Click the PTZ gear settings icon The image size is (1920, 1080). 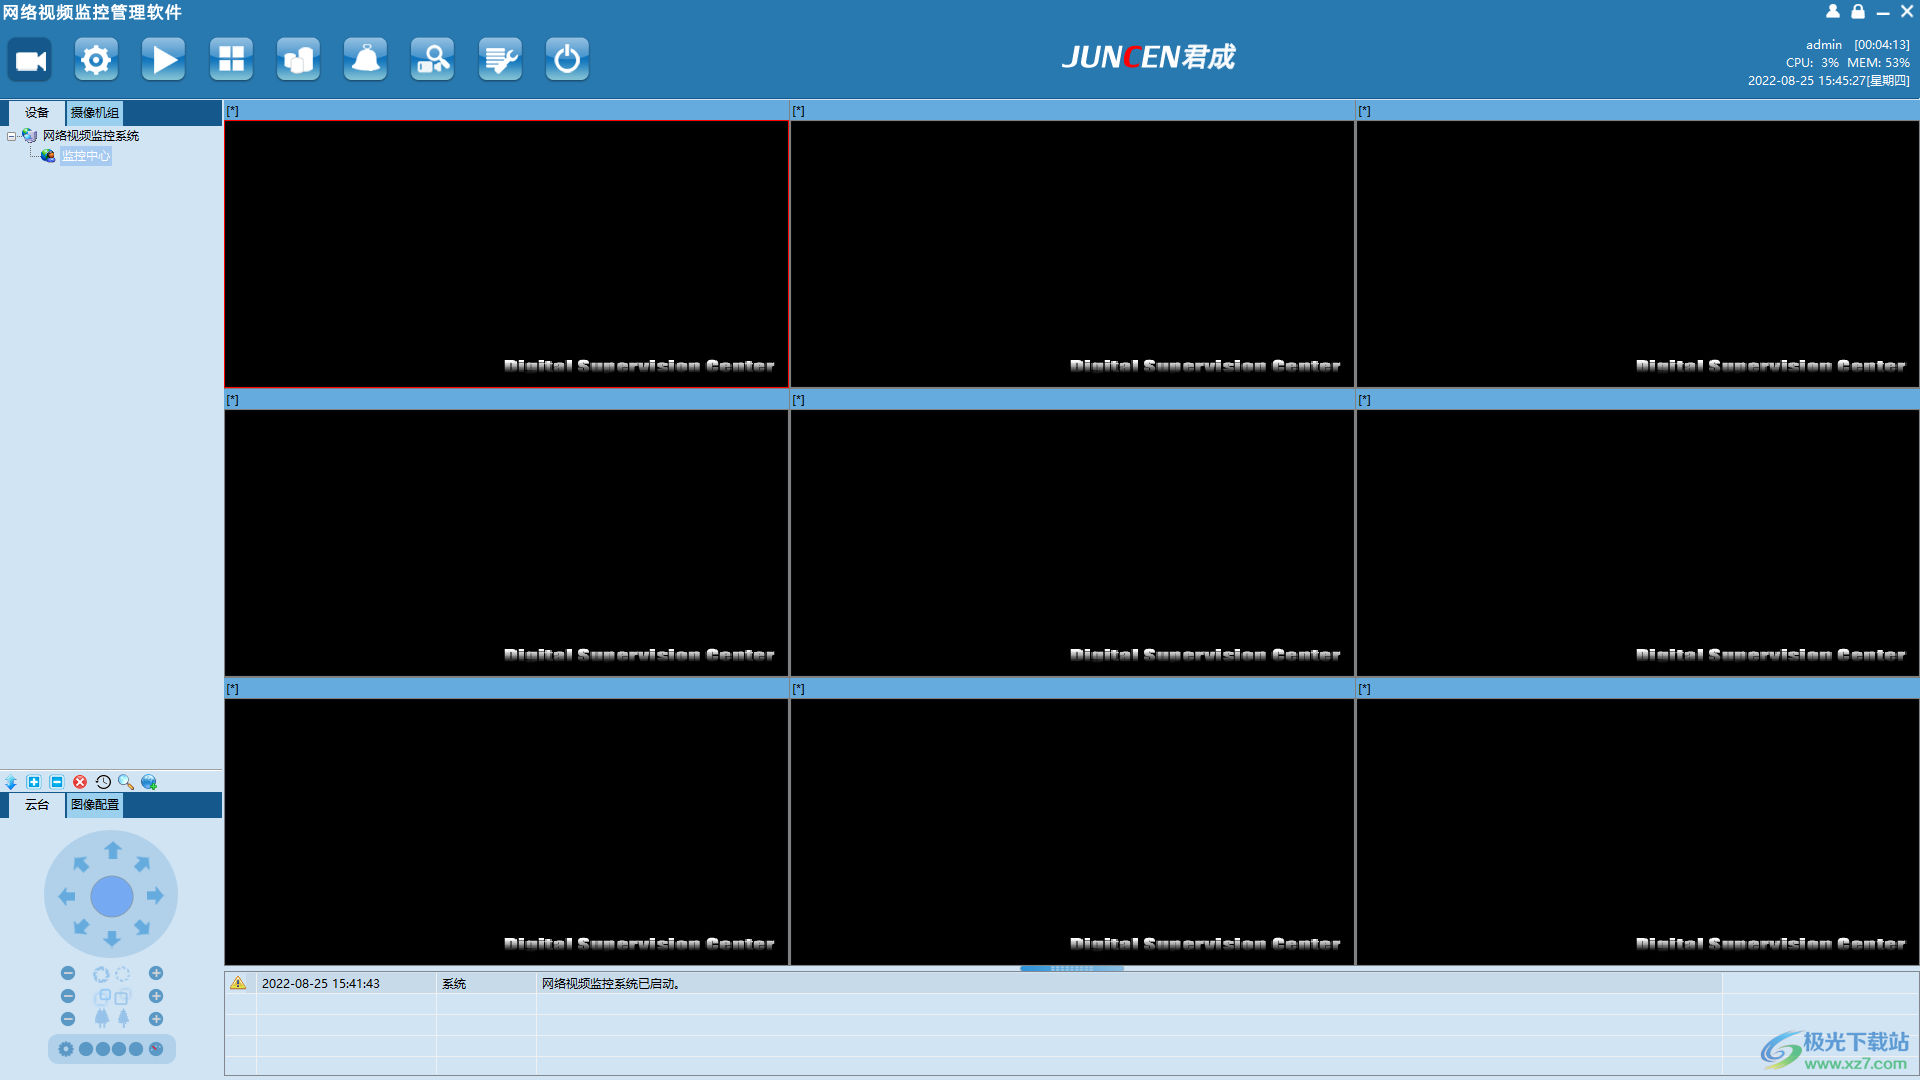(x=66, y=1049)
